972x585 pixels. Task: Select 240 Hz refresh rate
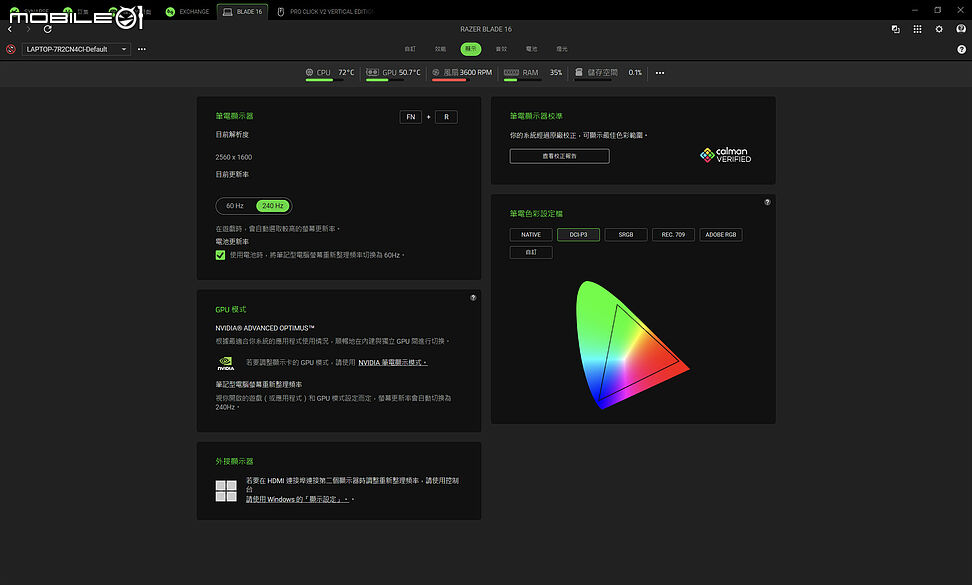click(273, 206)
